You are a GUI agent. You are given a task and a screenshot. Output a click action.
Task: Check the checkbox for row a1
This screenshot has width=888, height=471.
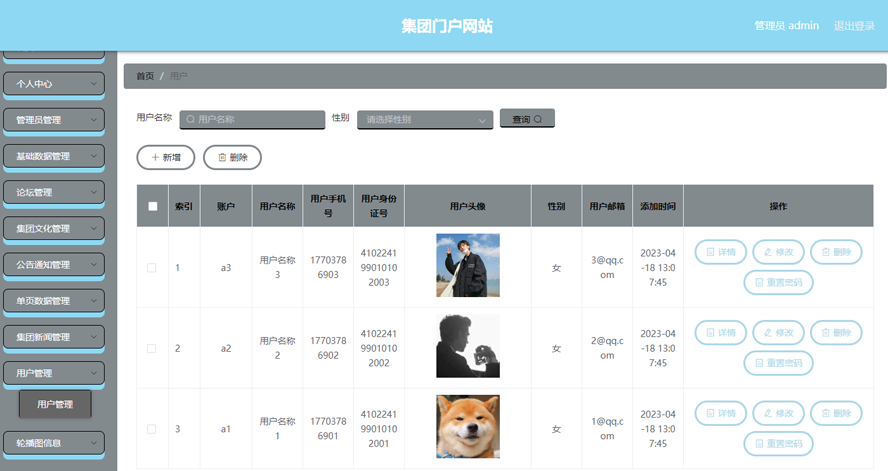point(152,429)
